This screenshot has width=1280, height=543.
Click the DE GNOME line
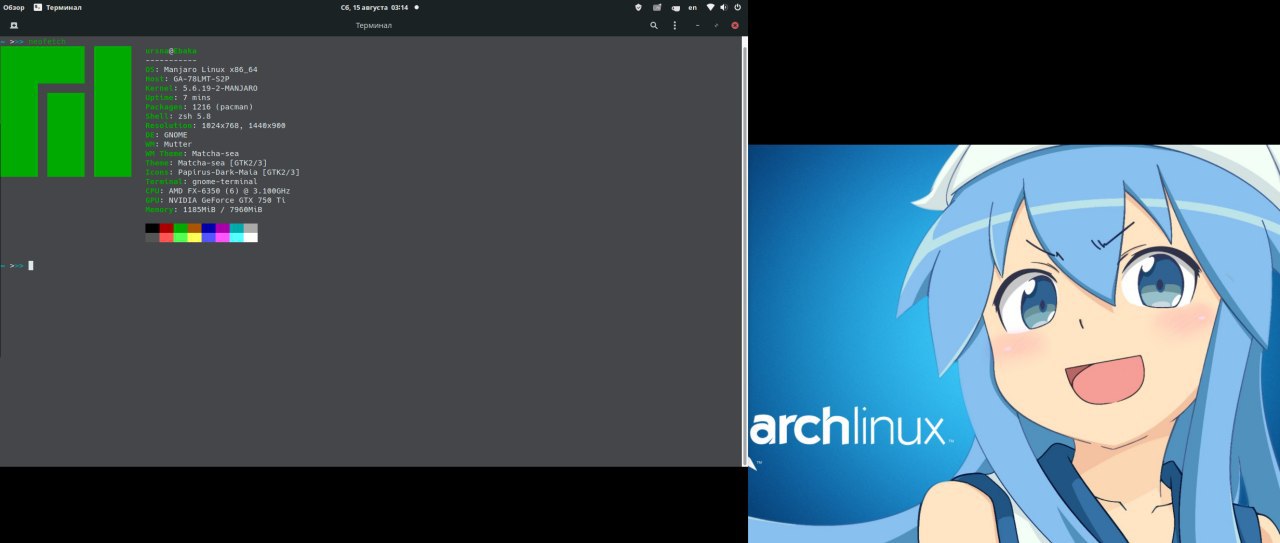click(166, 134)
